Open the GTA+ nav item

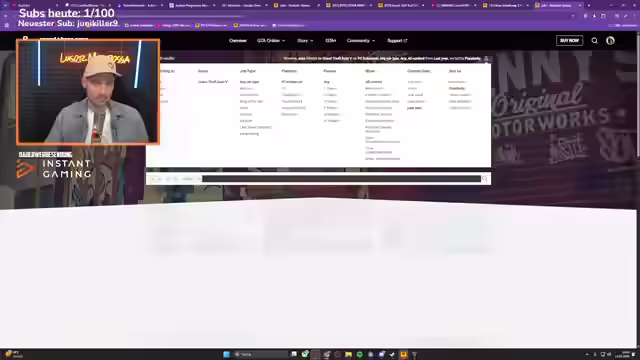pos(331,40)
